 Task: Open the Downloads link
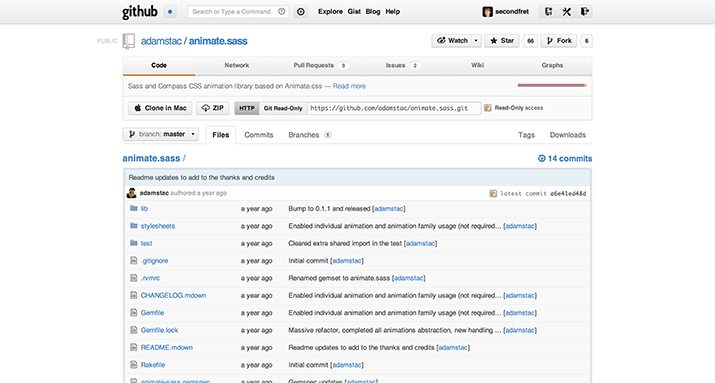[x=568, y=135]
